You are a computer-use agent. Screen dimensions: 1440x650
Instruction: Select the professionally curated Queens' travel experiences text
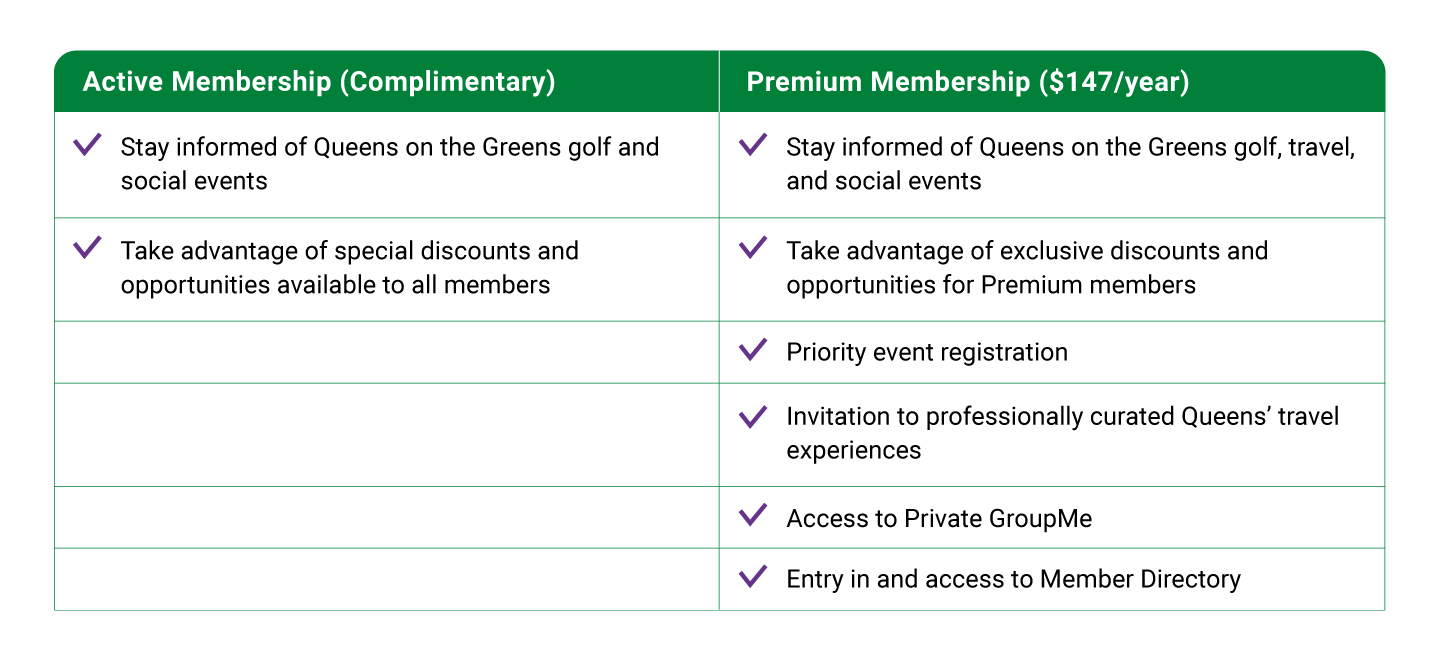(x=1062, y=433)
